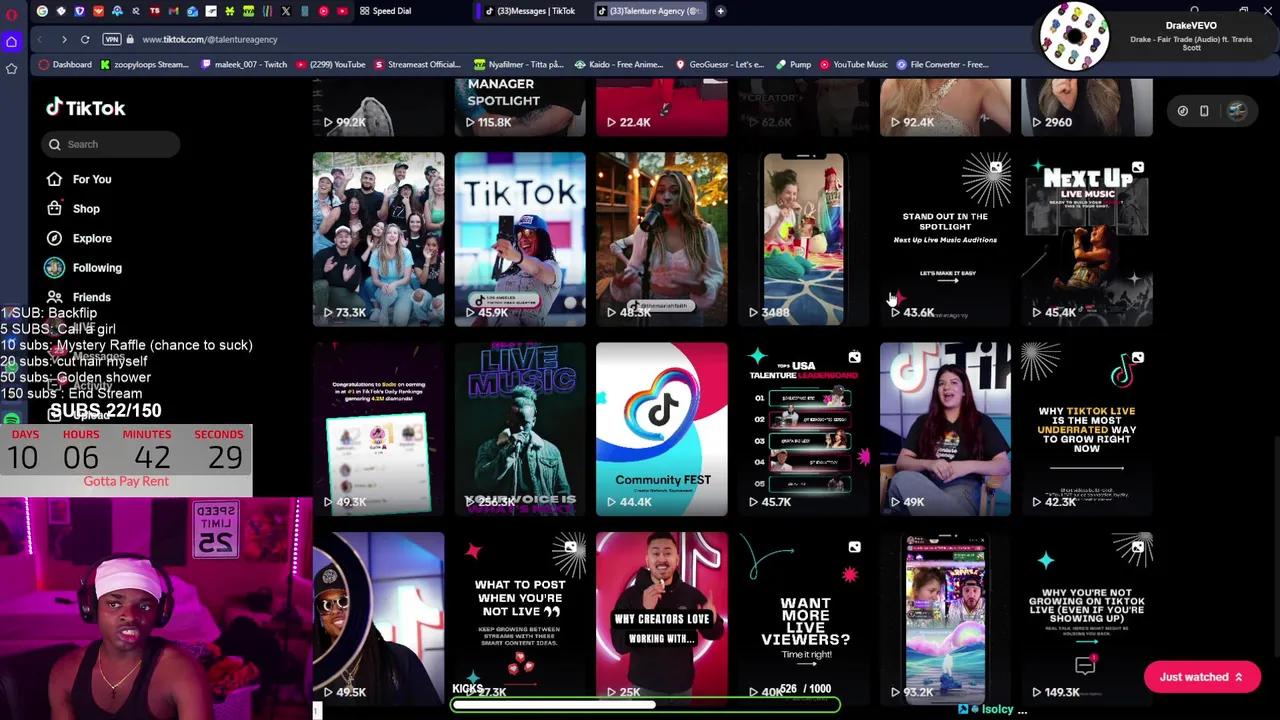This screenshot has height=720, width=1280.
Task: Open the Opera menu logo
Action: click(12, 14)
